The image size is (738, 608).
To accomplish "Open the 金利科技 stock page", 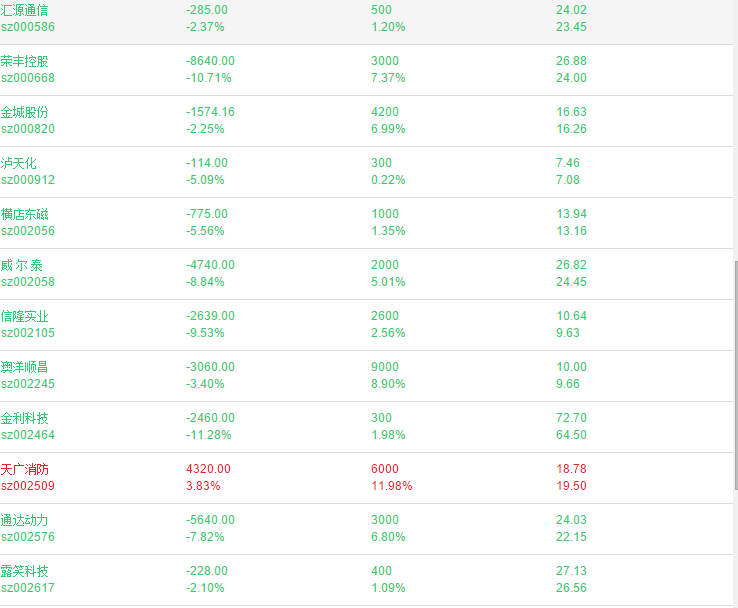I will coord(24,418).
